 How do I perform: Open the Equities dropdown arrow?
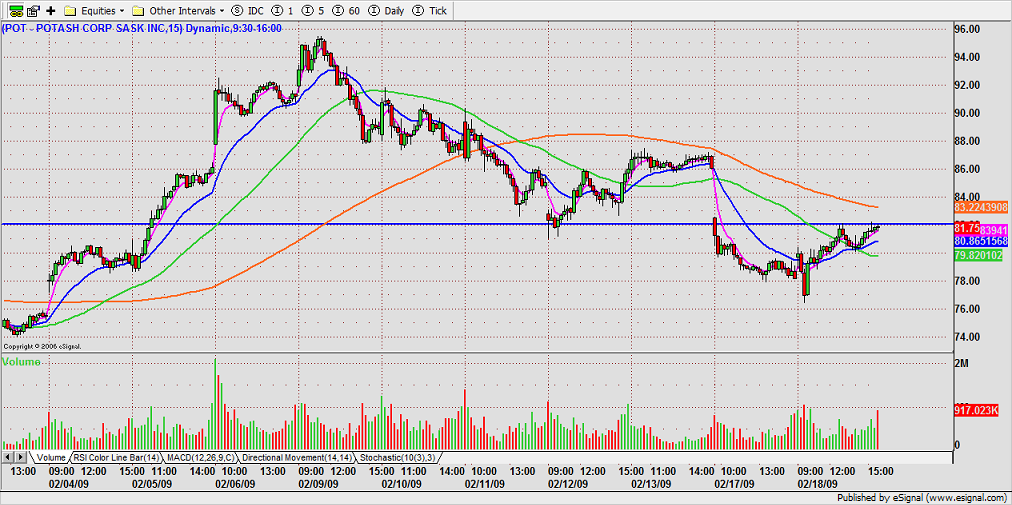point(121,11)
